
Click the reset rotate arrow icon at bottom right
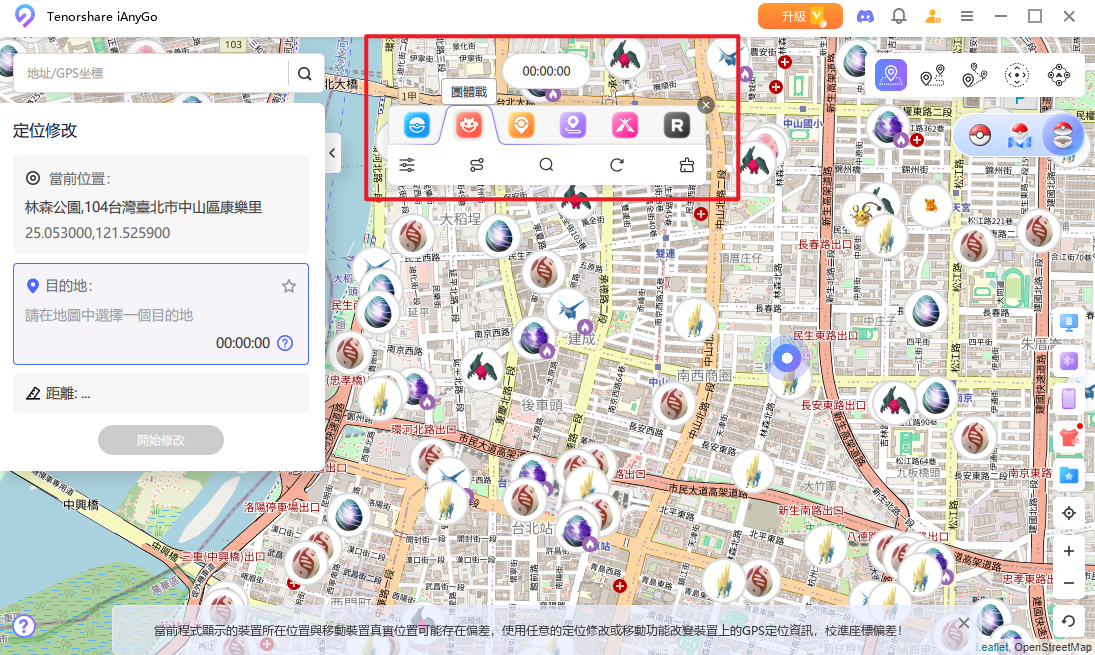tap(1068, 621)
